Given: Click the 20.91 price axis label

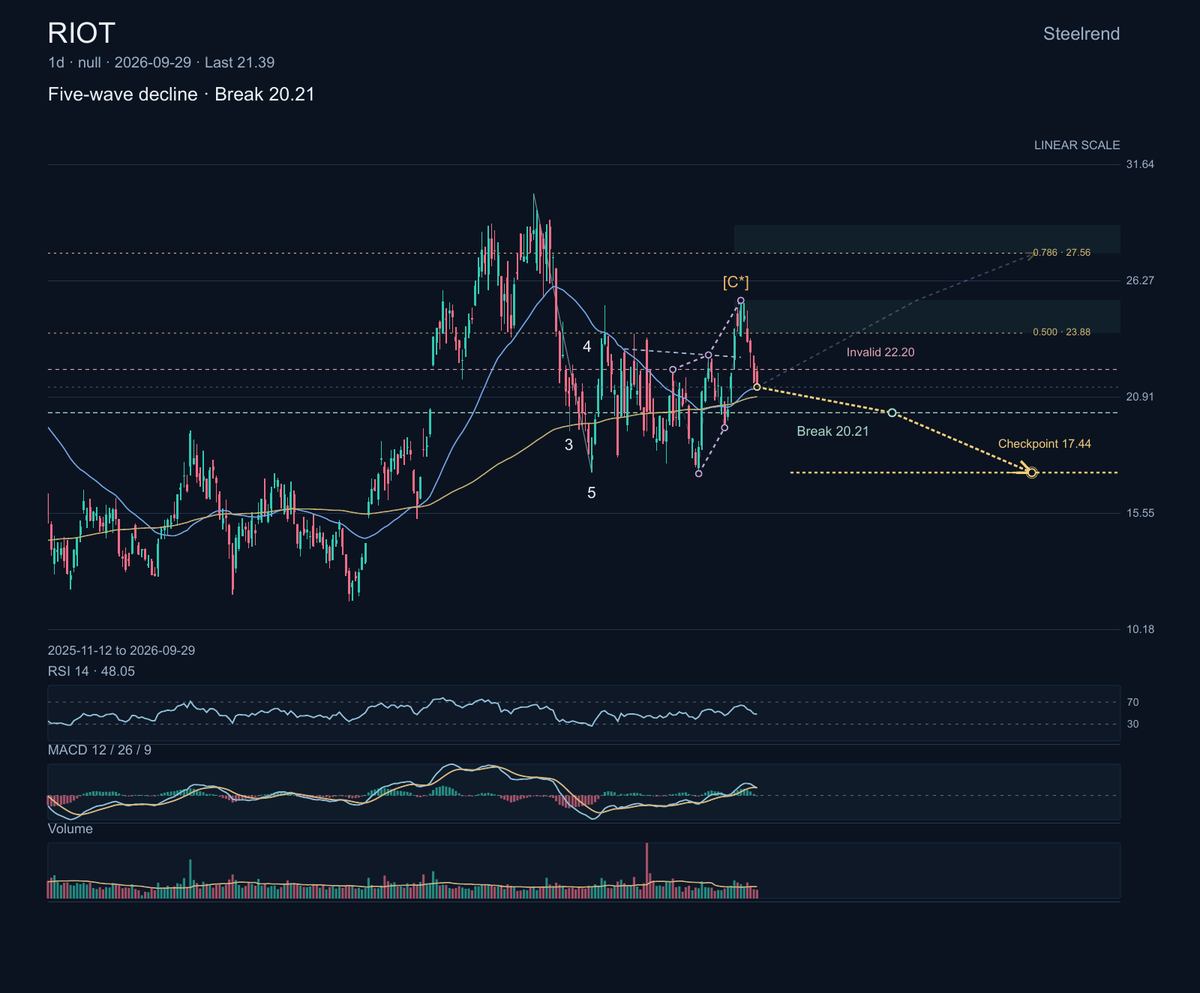Looking at the screenshot, I should point(1140,397).
